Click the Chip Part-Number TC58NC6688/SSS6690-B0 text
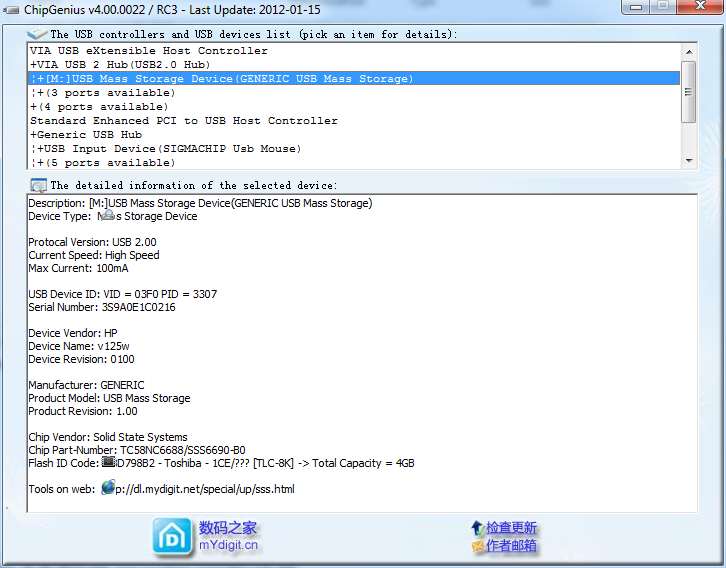726x568 pixels. click(x=137, y=450)
